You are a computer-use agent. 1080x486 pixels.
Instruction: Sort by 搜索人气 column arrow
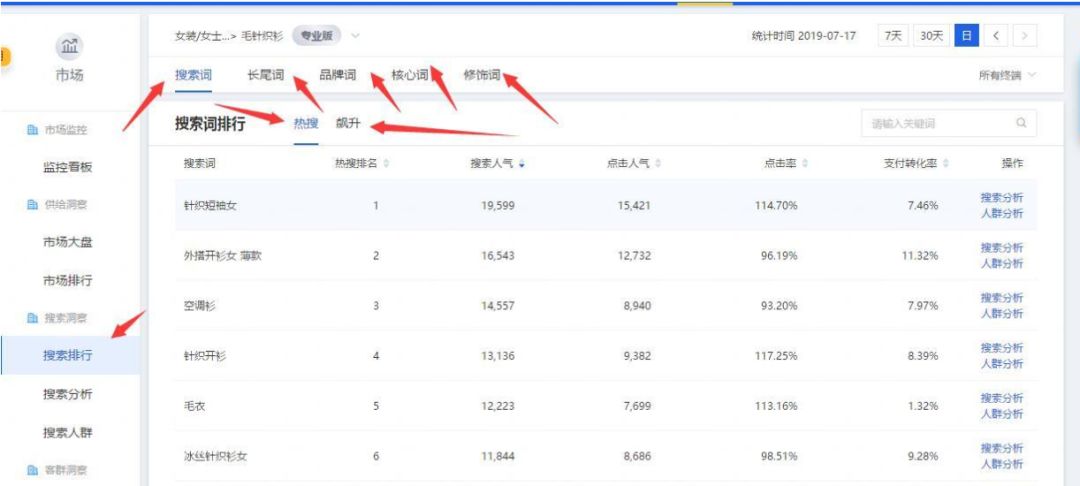[521, 164]
